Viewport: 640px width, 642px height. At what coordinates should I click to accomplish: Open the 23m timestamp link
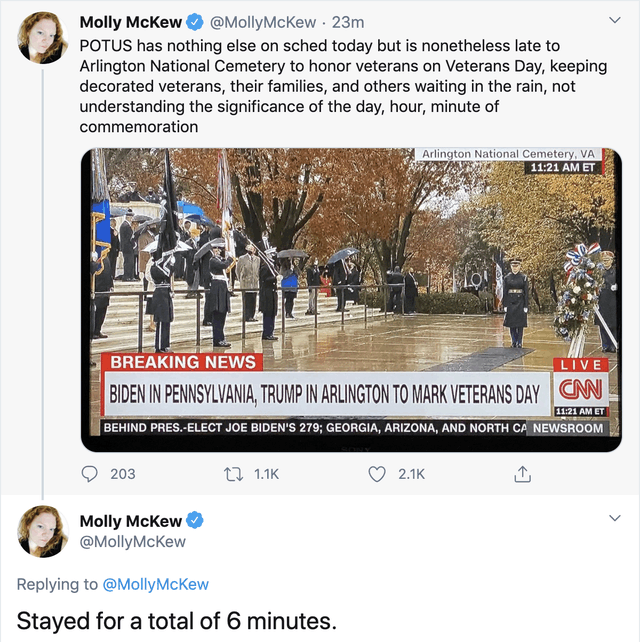click(x=348, y=21)
